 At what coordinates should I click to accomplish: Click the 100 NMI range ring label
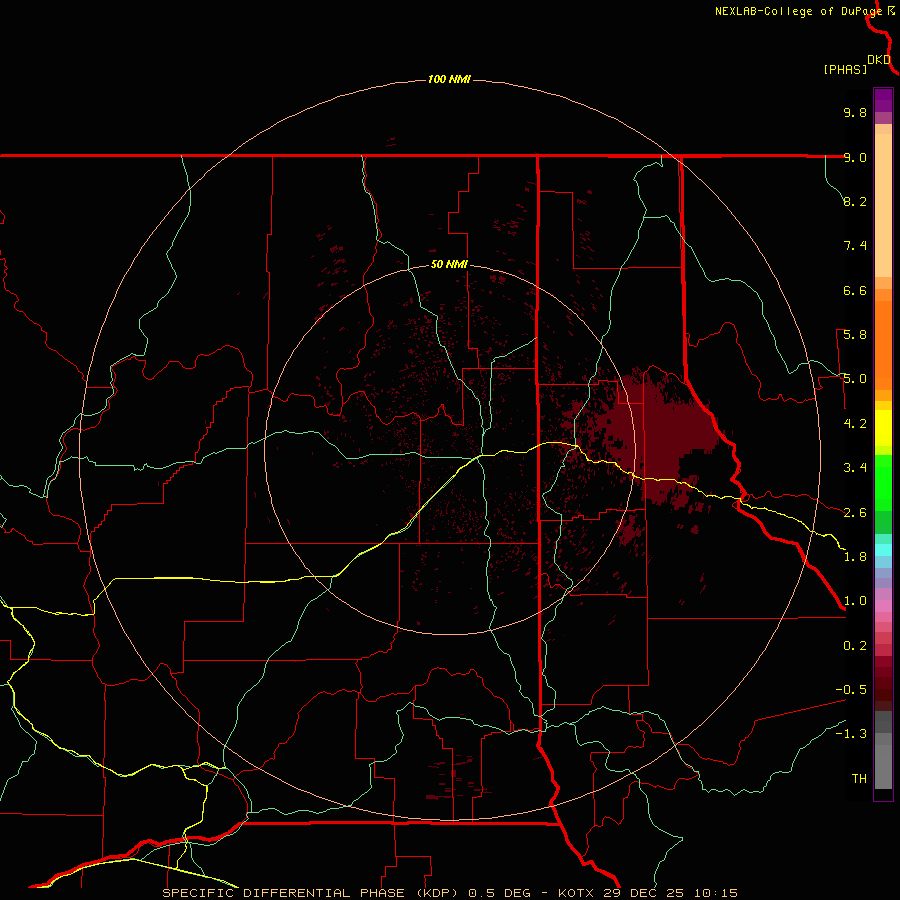(449, 79)
